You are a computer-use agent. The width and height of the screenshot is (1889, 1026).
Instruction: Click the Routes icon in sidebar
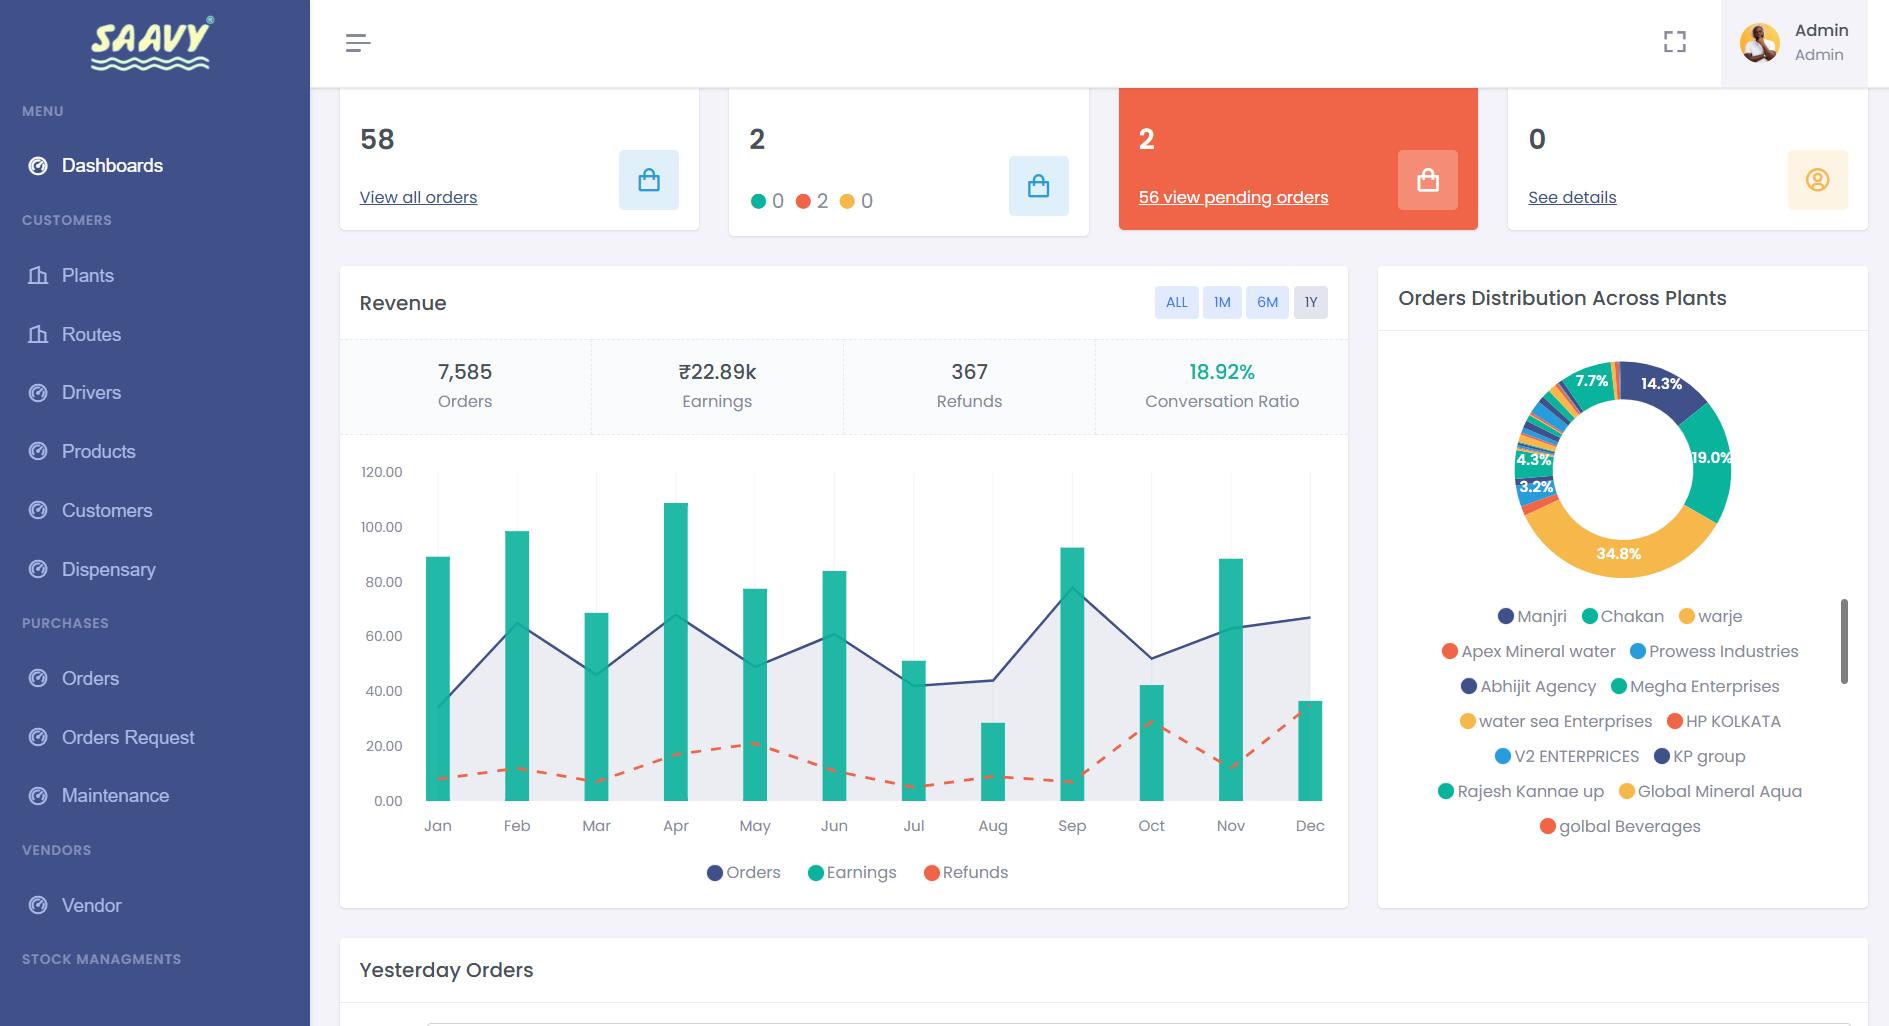[38, 334]
